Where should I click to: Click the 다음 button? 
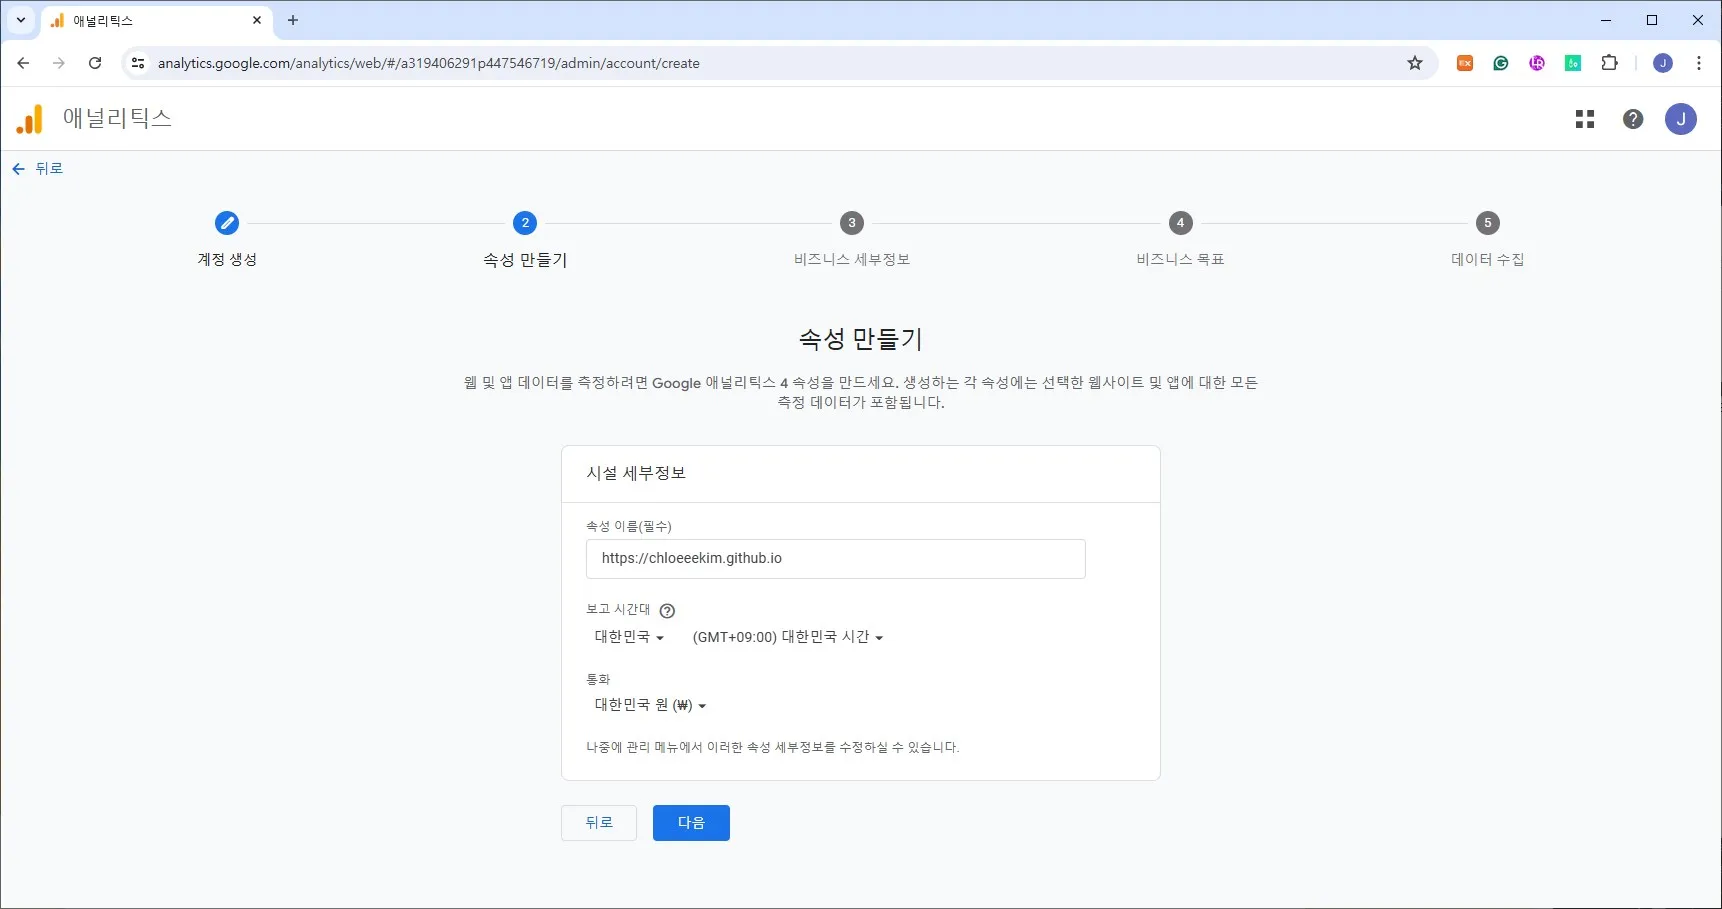pos(691,823)
